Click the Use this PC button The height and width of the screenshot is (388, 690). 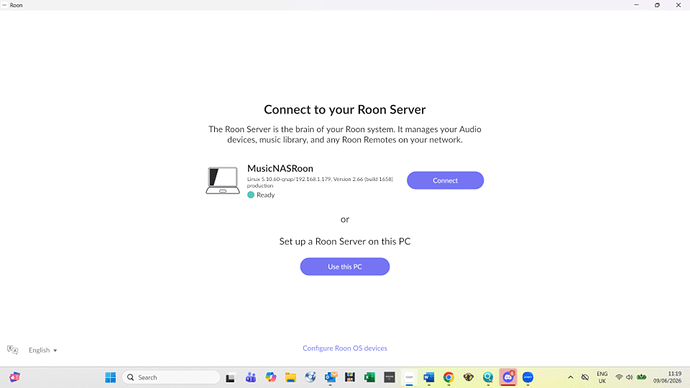tap(345, 267)
